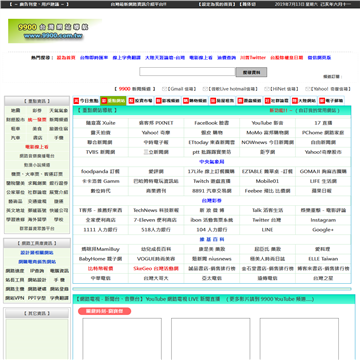This screenshot has width=360, height=360.
Task: Open the YouTube 影音 link
Action: pos(268,123)
